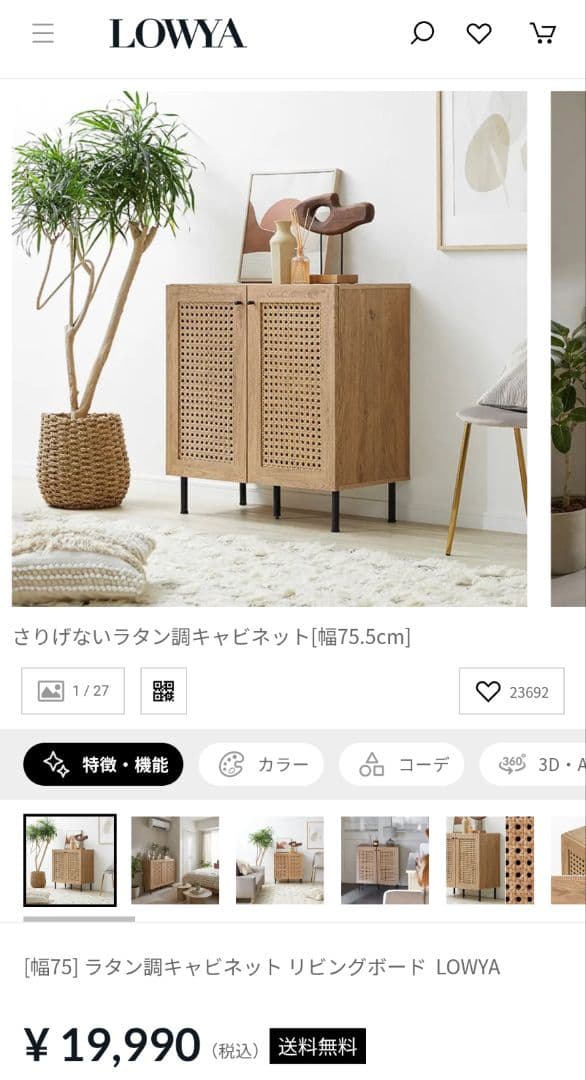The width and height of the screenshot is (586, 1080).
Task: Switch to the コーデ tab
Action: (401, 765)
